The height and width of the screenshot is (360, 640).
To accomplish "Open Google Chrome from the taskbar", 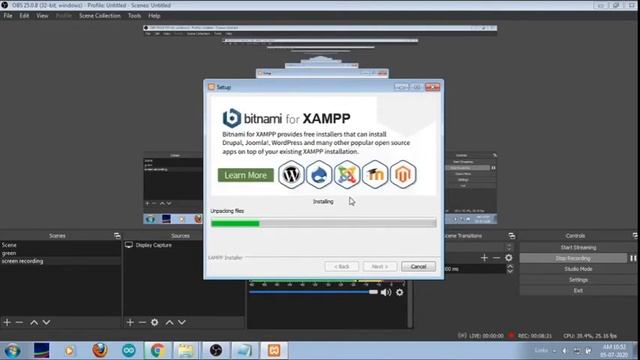I will tap(158, 351).
